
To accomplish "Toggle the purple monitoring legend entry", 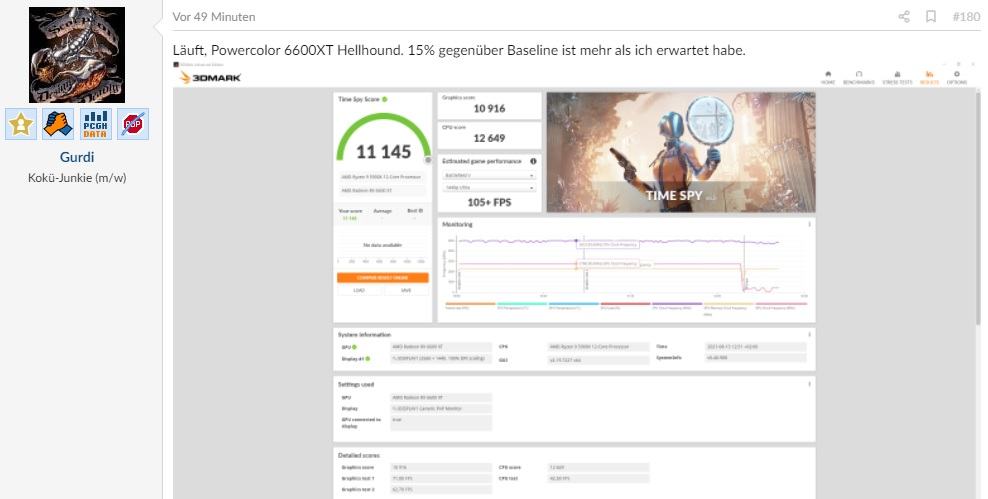I will pyautogui.click(x=677, y=305).
